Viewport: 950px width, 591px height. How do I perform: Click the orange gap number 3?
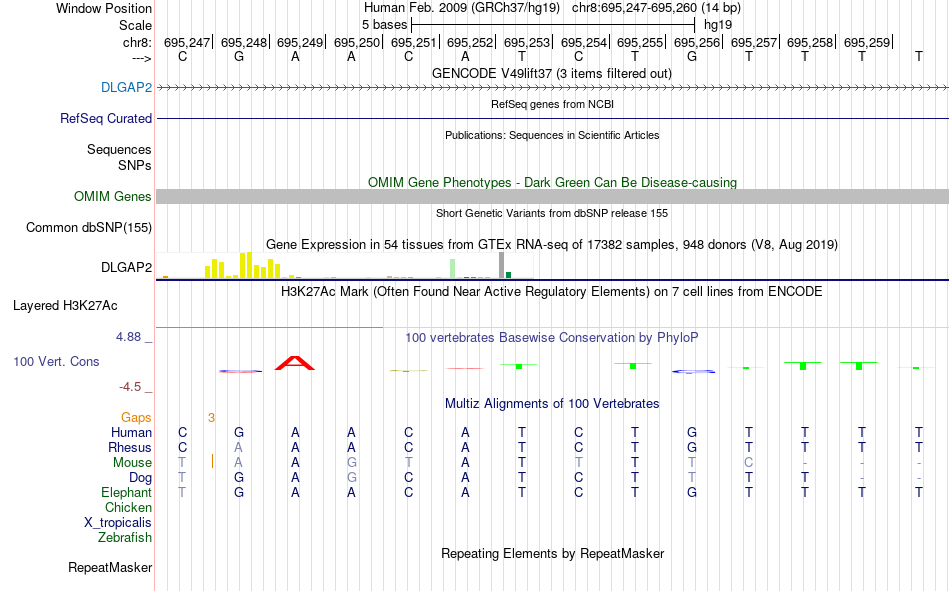(211, 417)
